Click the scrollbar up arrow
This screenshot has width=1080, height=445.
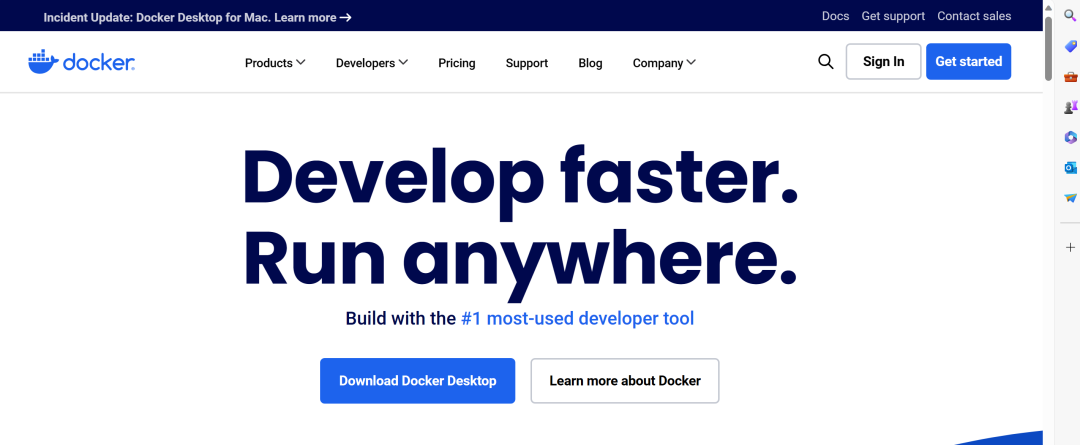click(x=1048, y=7)
